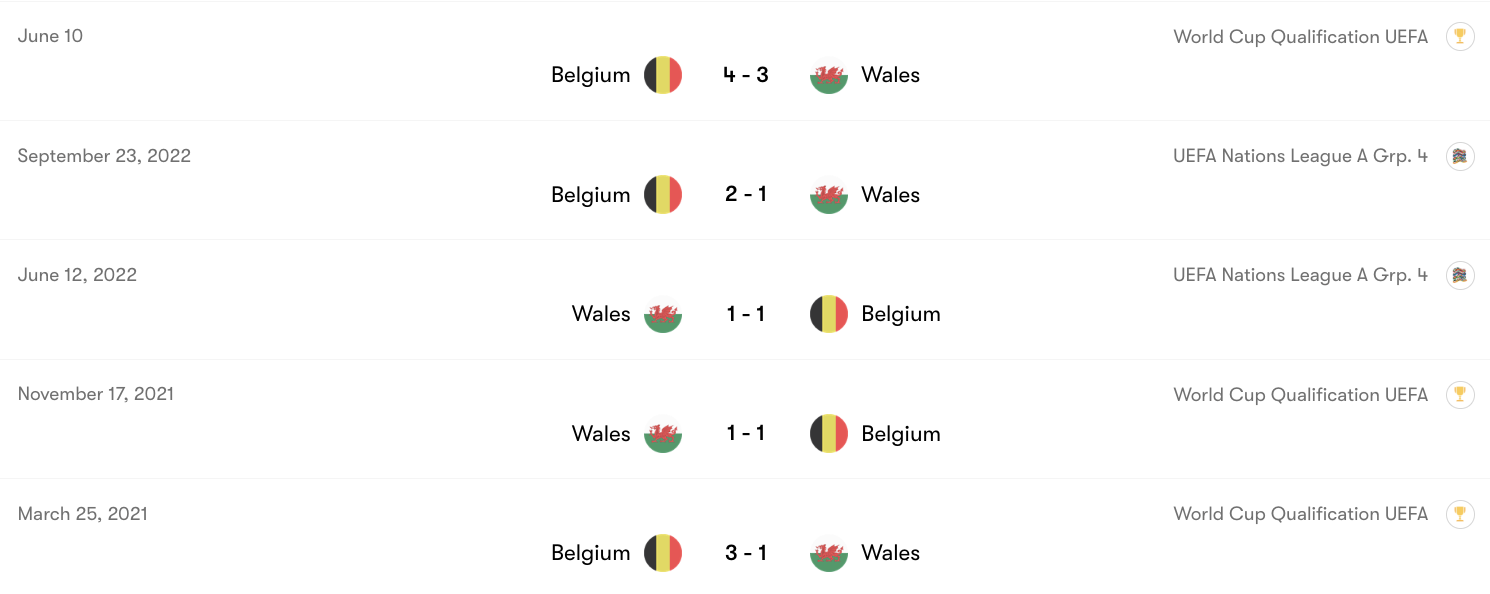Open the 2 - 1 match score
The image size is (1490, 594).
click(746, 195)
